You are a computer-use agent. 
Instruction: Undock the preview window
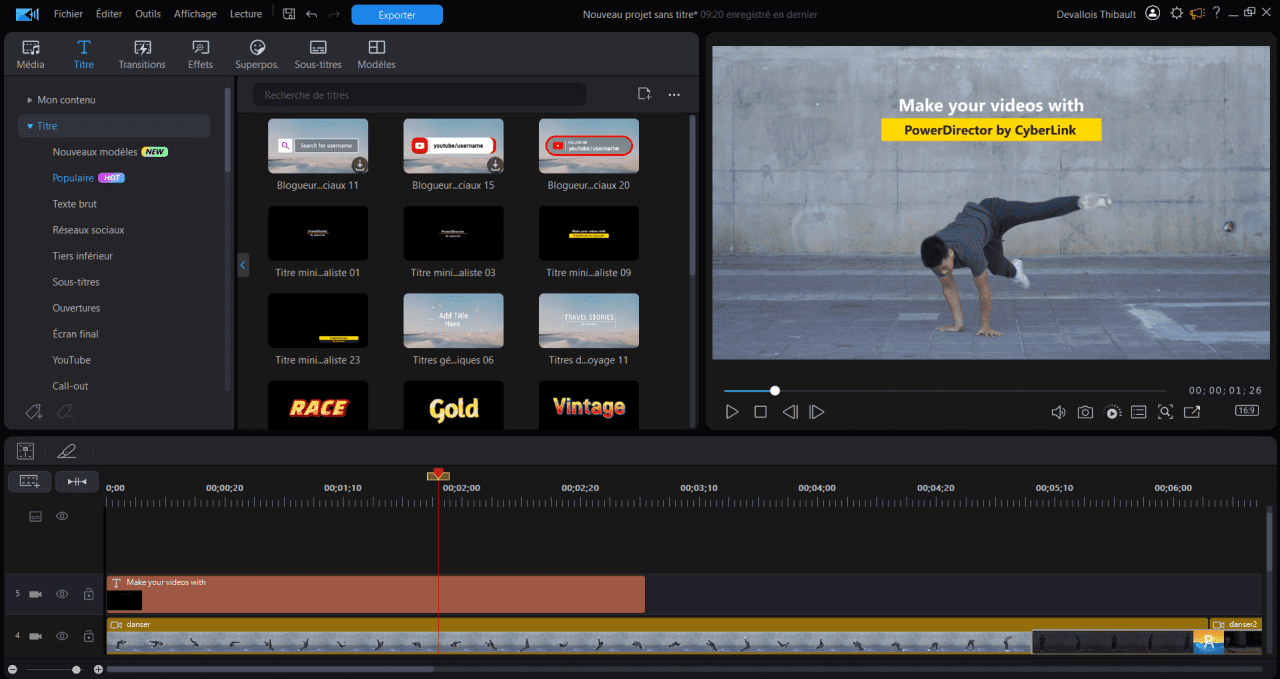tap(1191, 411)
